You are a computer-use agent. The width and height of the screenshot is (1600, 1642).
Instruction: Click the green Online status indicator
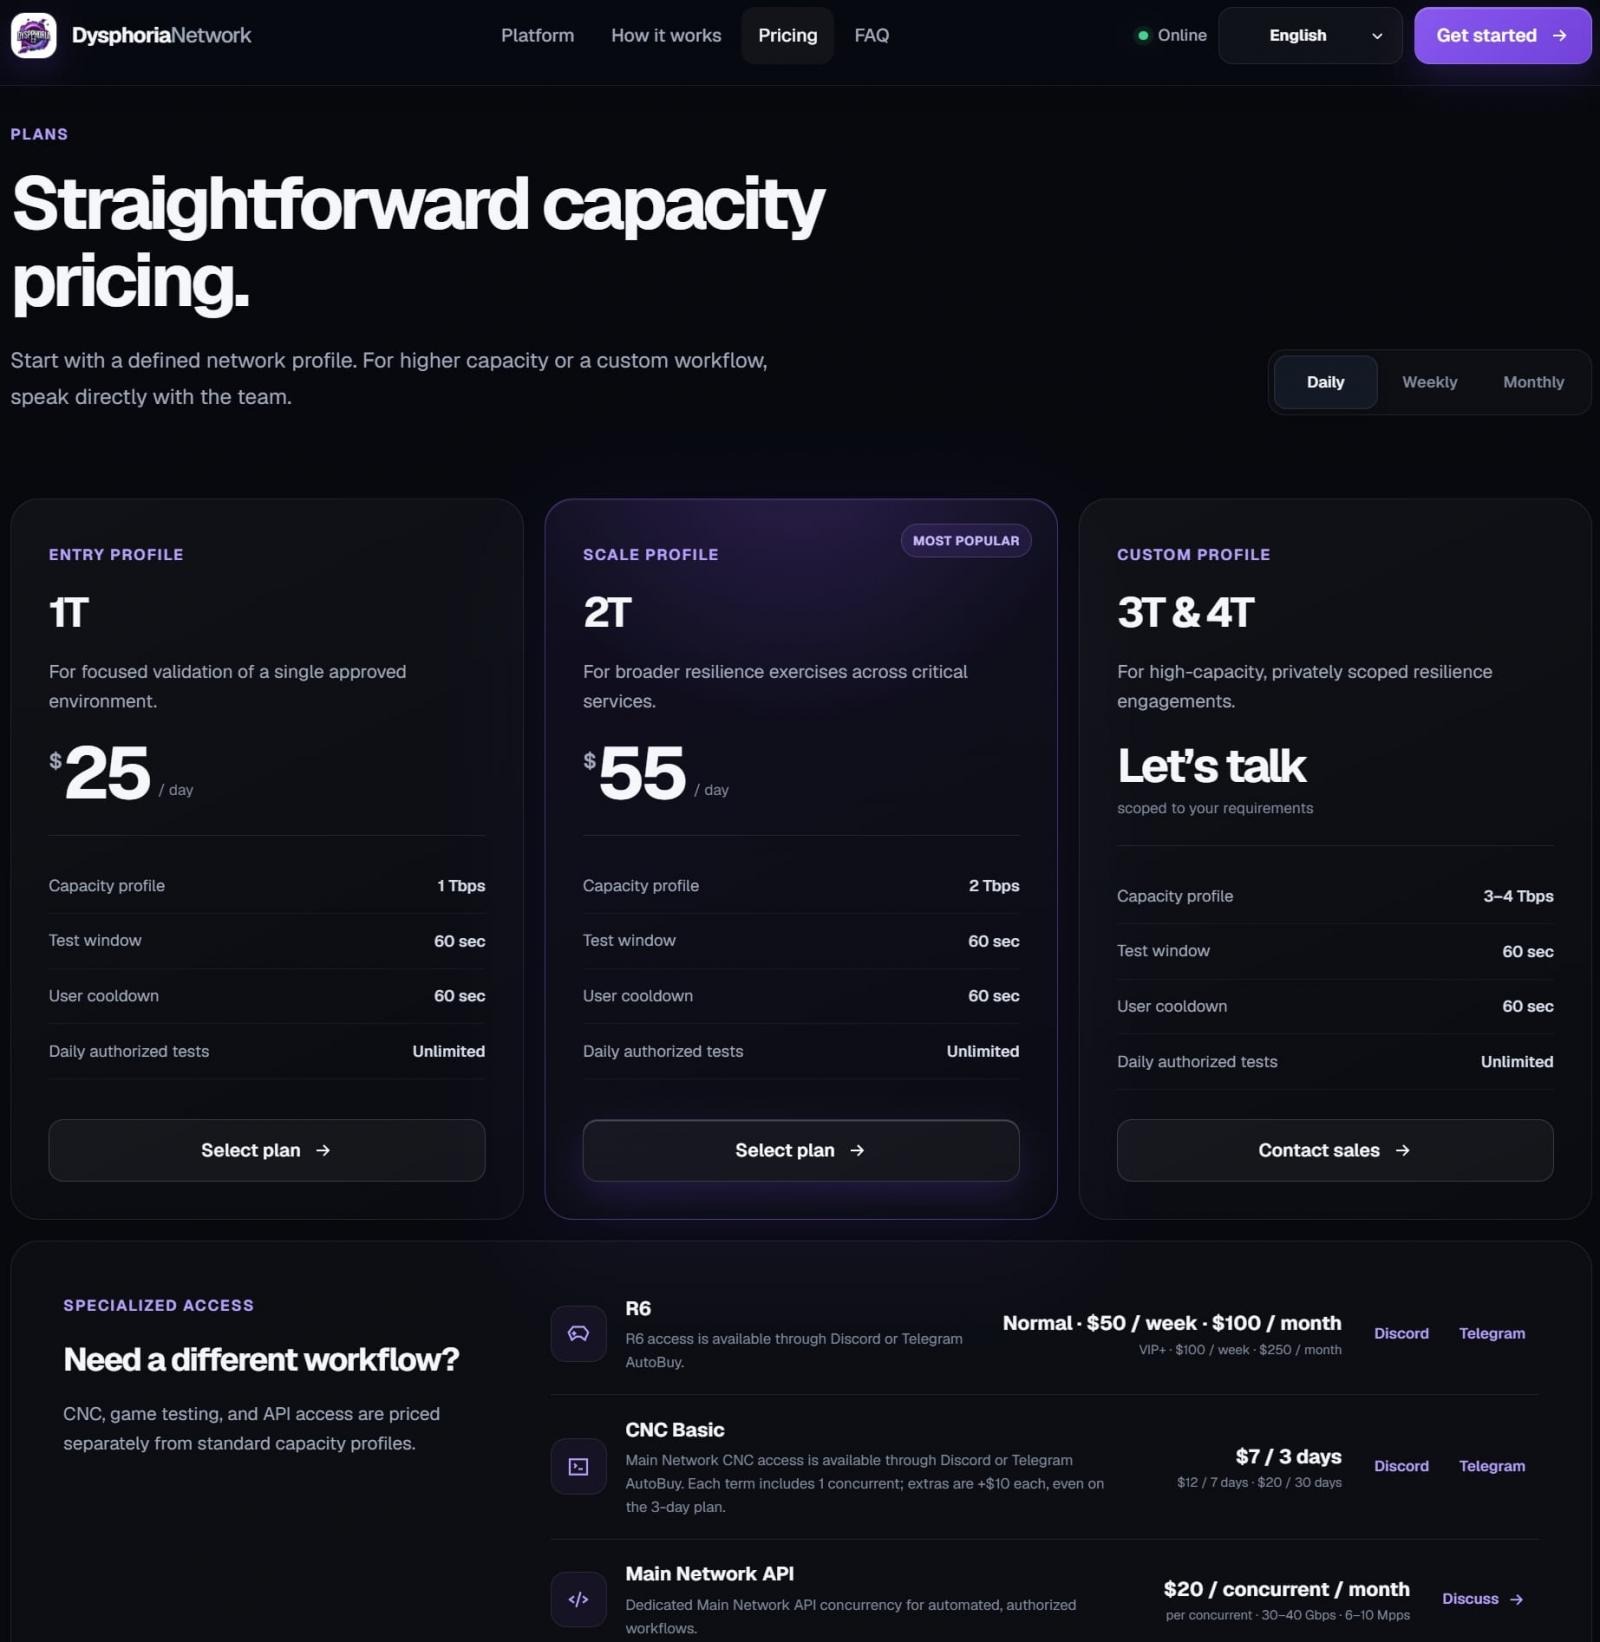pyautogui.click(x=1142, y=35)
